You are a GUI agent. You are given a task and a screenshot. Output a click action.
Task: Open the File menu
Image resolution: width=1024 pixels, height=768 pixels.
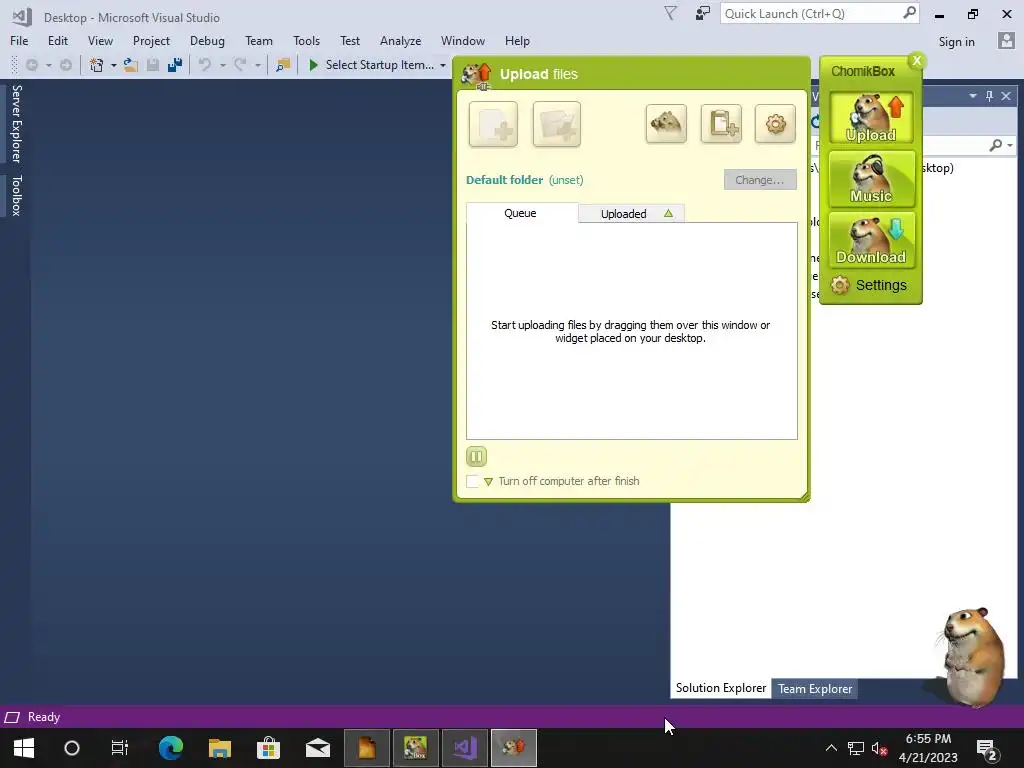pos(19,40)
